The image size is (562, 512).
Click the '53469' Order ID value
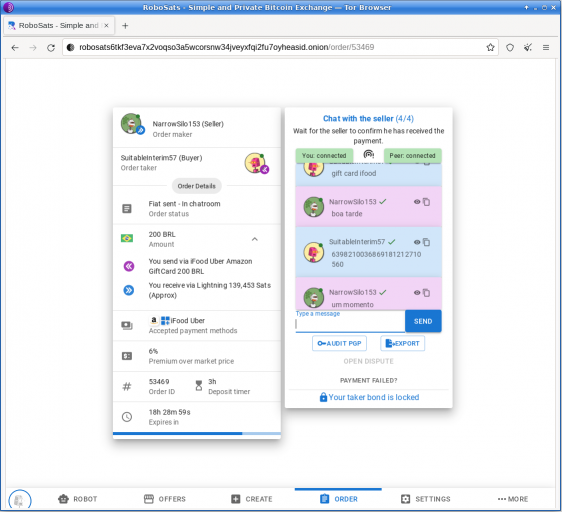pyautogui.click(x=159, y=381)
